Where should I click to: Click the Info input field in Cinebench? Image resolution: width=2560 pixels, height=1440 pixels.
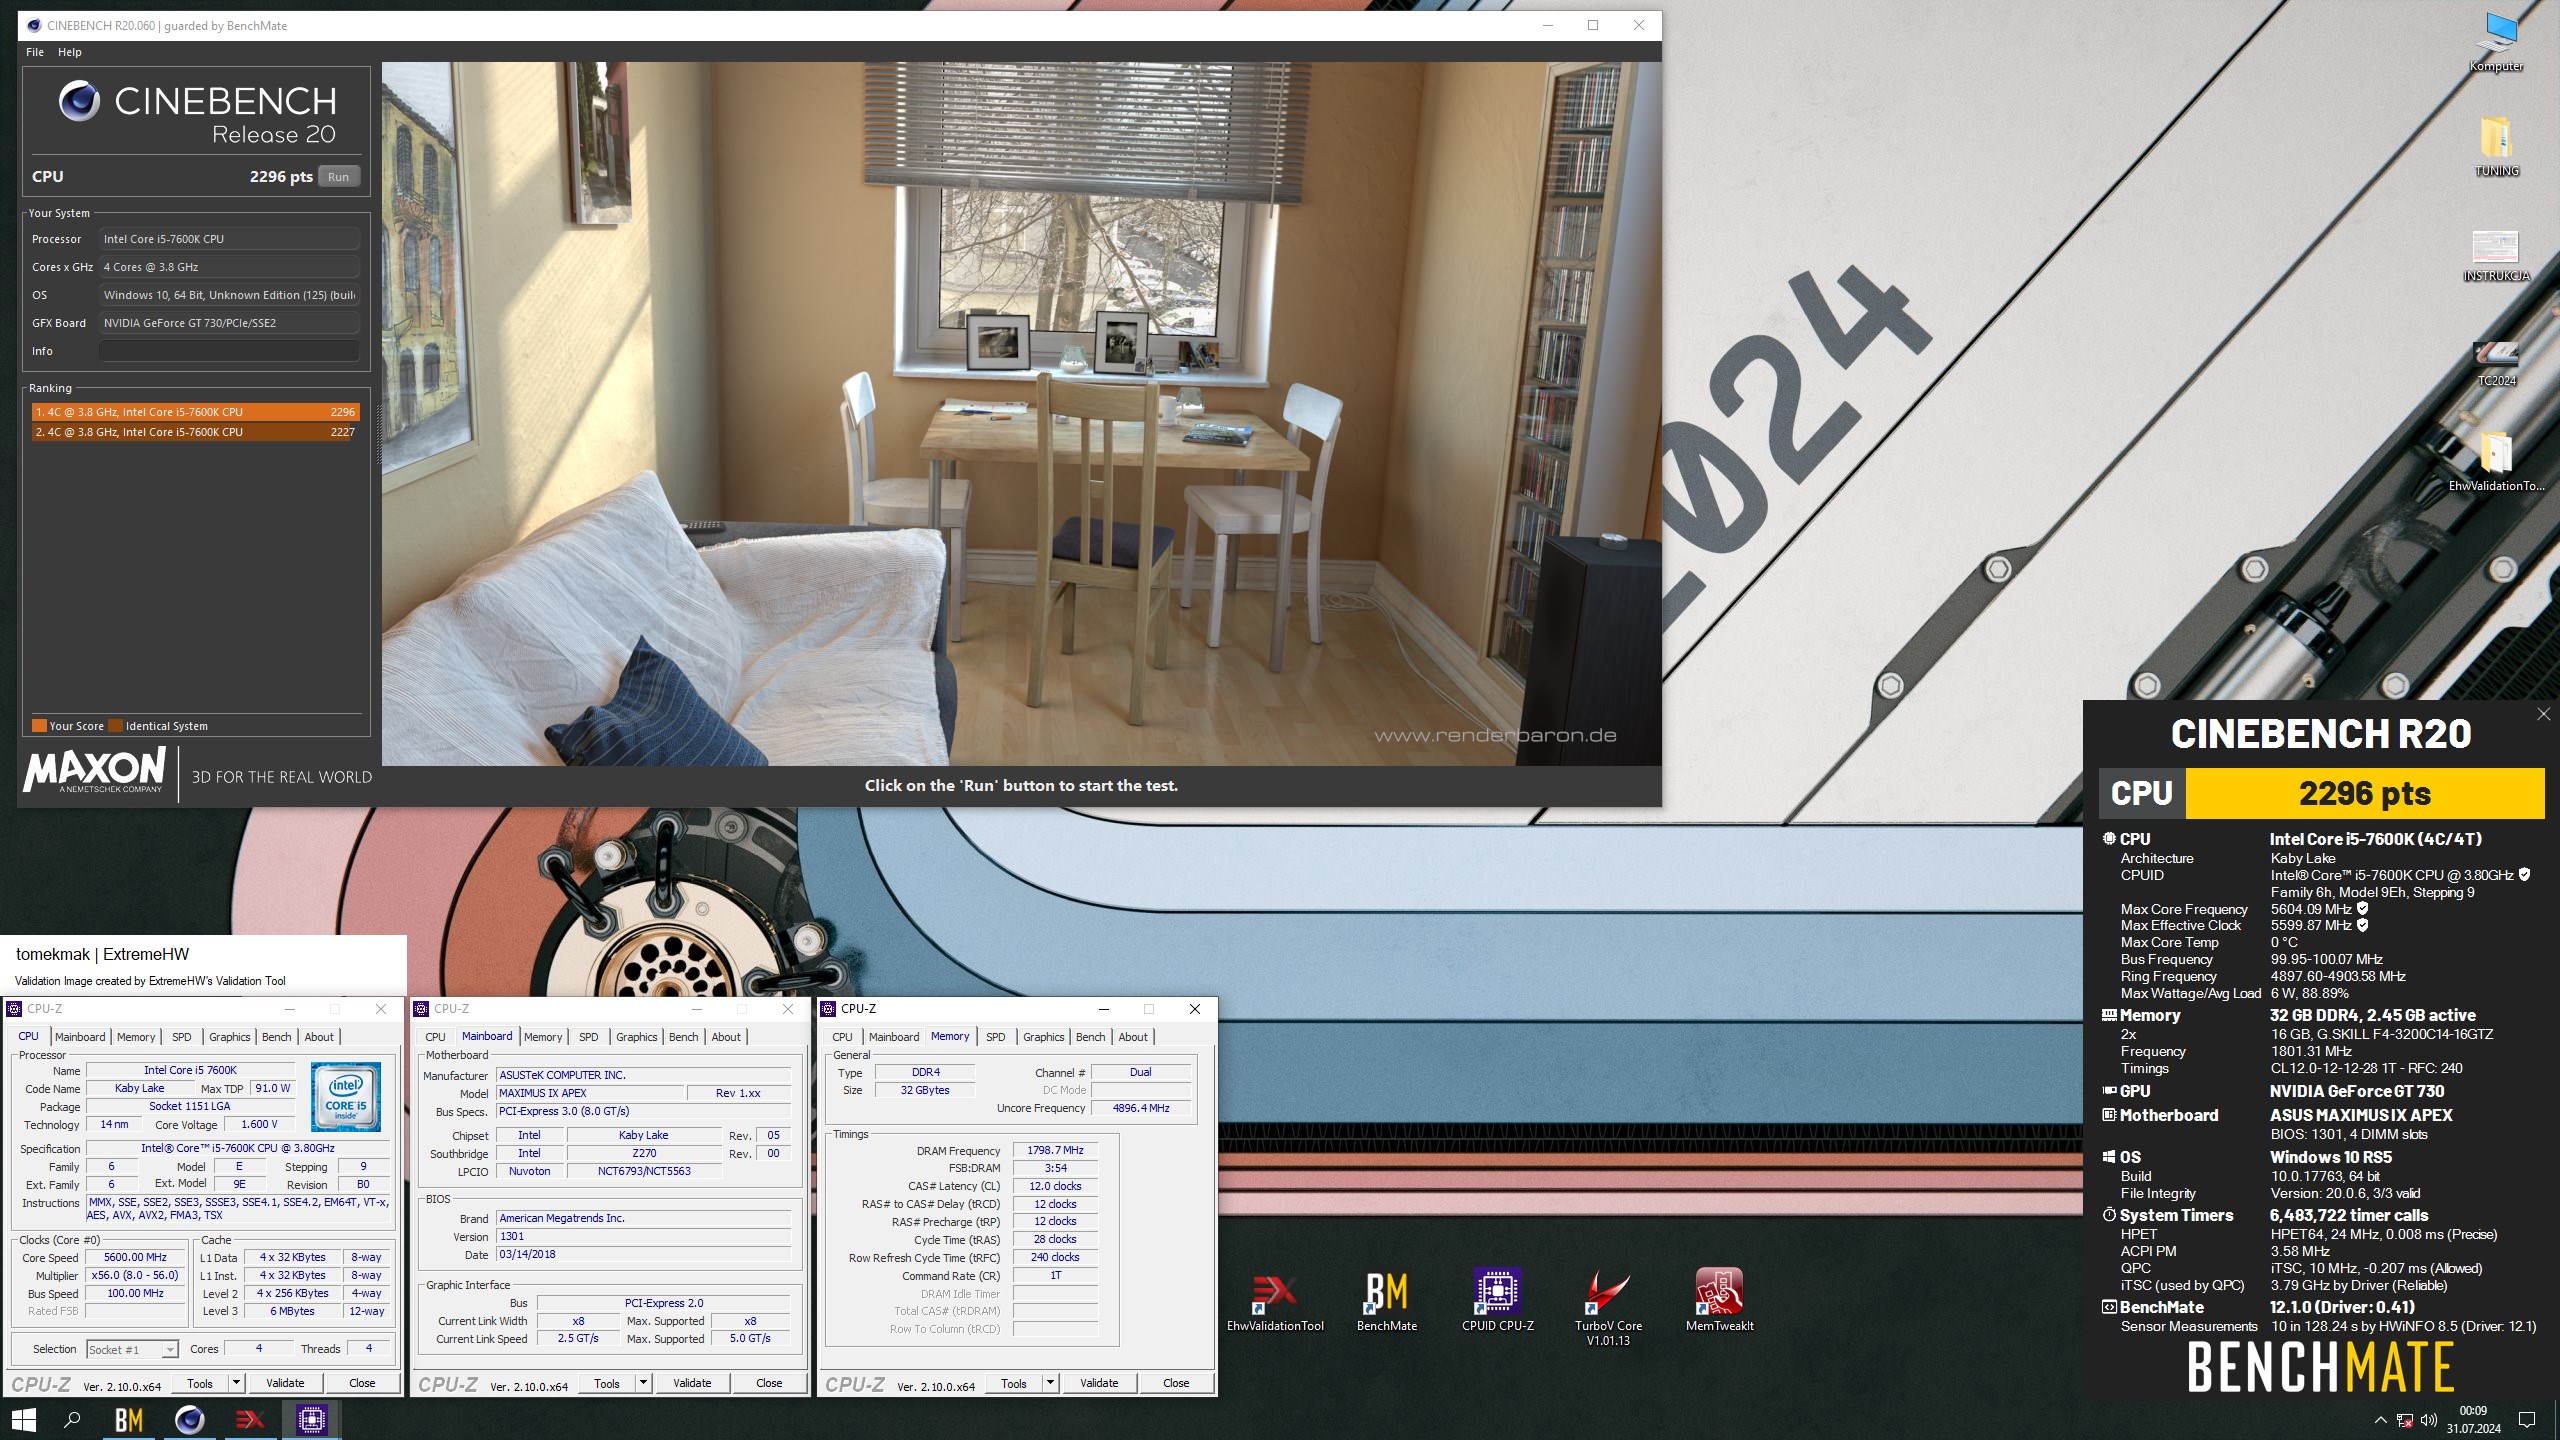tap(229, 351)
